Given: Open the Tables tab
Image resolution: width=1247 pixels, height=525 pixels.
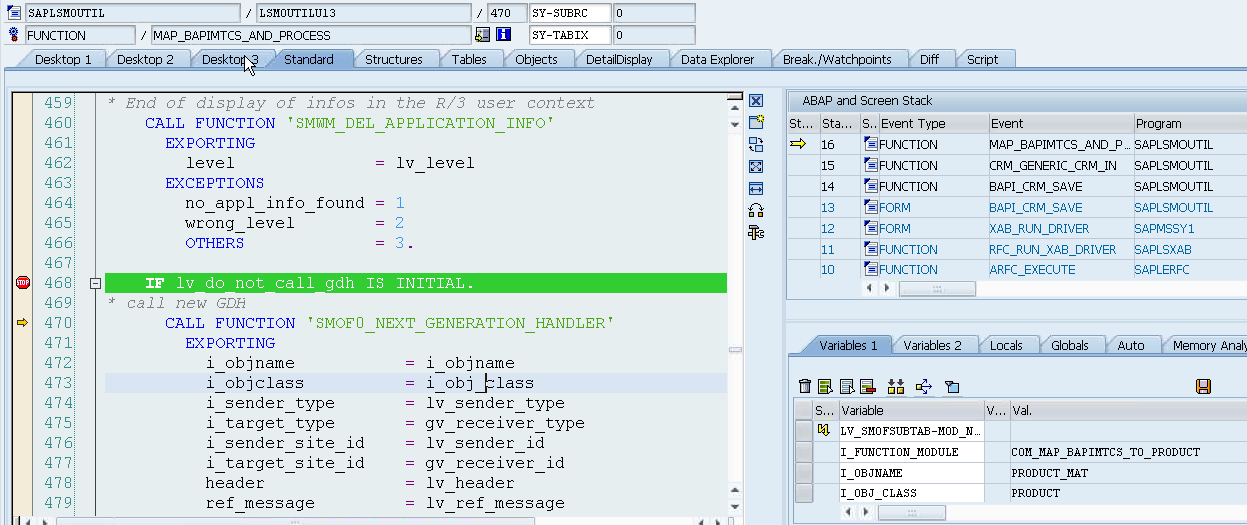Looking at the screenshot, I should coord(469,59).
